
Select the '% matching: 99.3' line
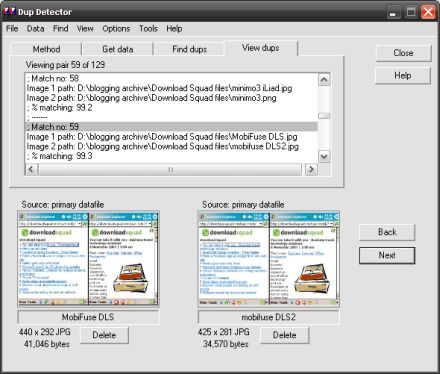coord(172,156)
